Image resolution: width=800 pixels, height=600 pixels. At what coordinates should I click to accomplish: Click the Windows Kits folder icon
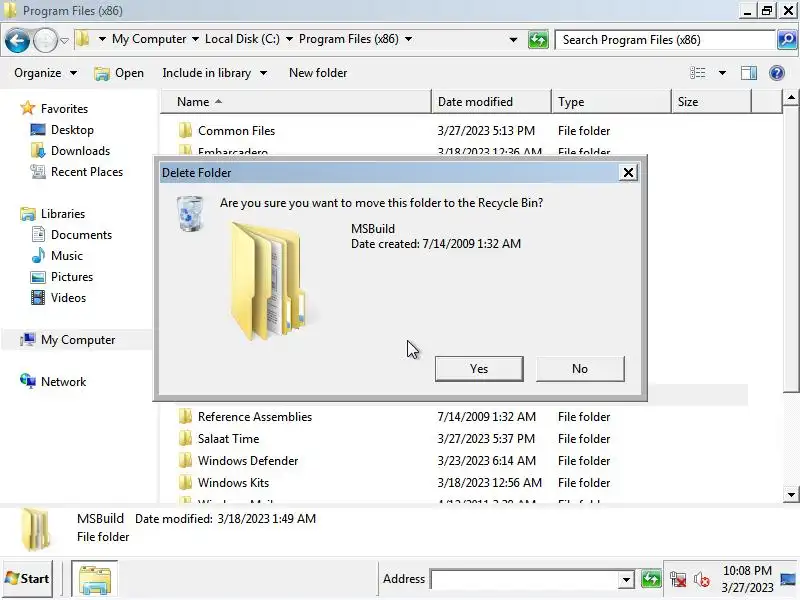click(x=185, y=483)
